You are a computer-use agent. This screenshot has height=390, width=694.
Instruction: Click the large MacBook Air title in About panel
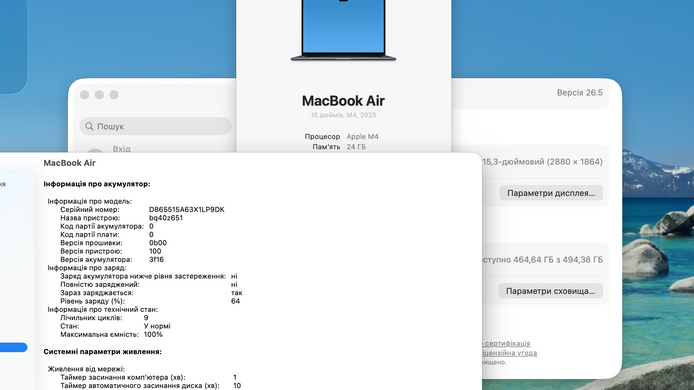click(x=343, y=100)
